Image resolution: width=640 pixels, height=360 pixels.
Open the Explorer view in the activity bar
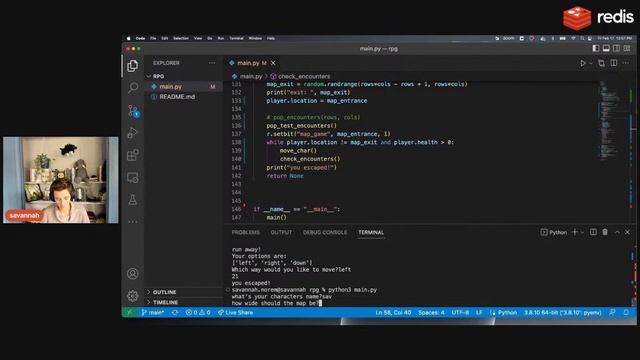point(133,66)
